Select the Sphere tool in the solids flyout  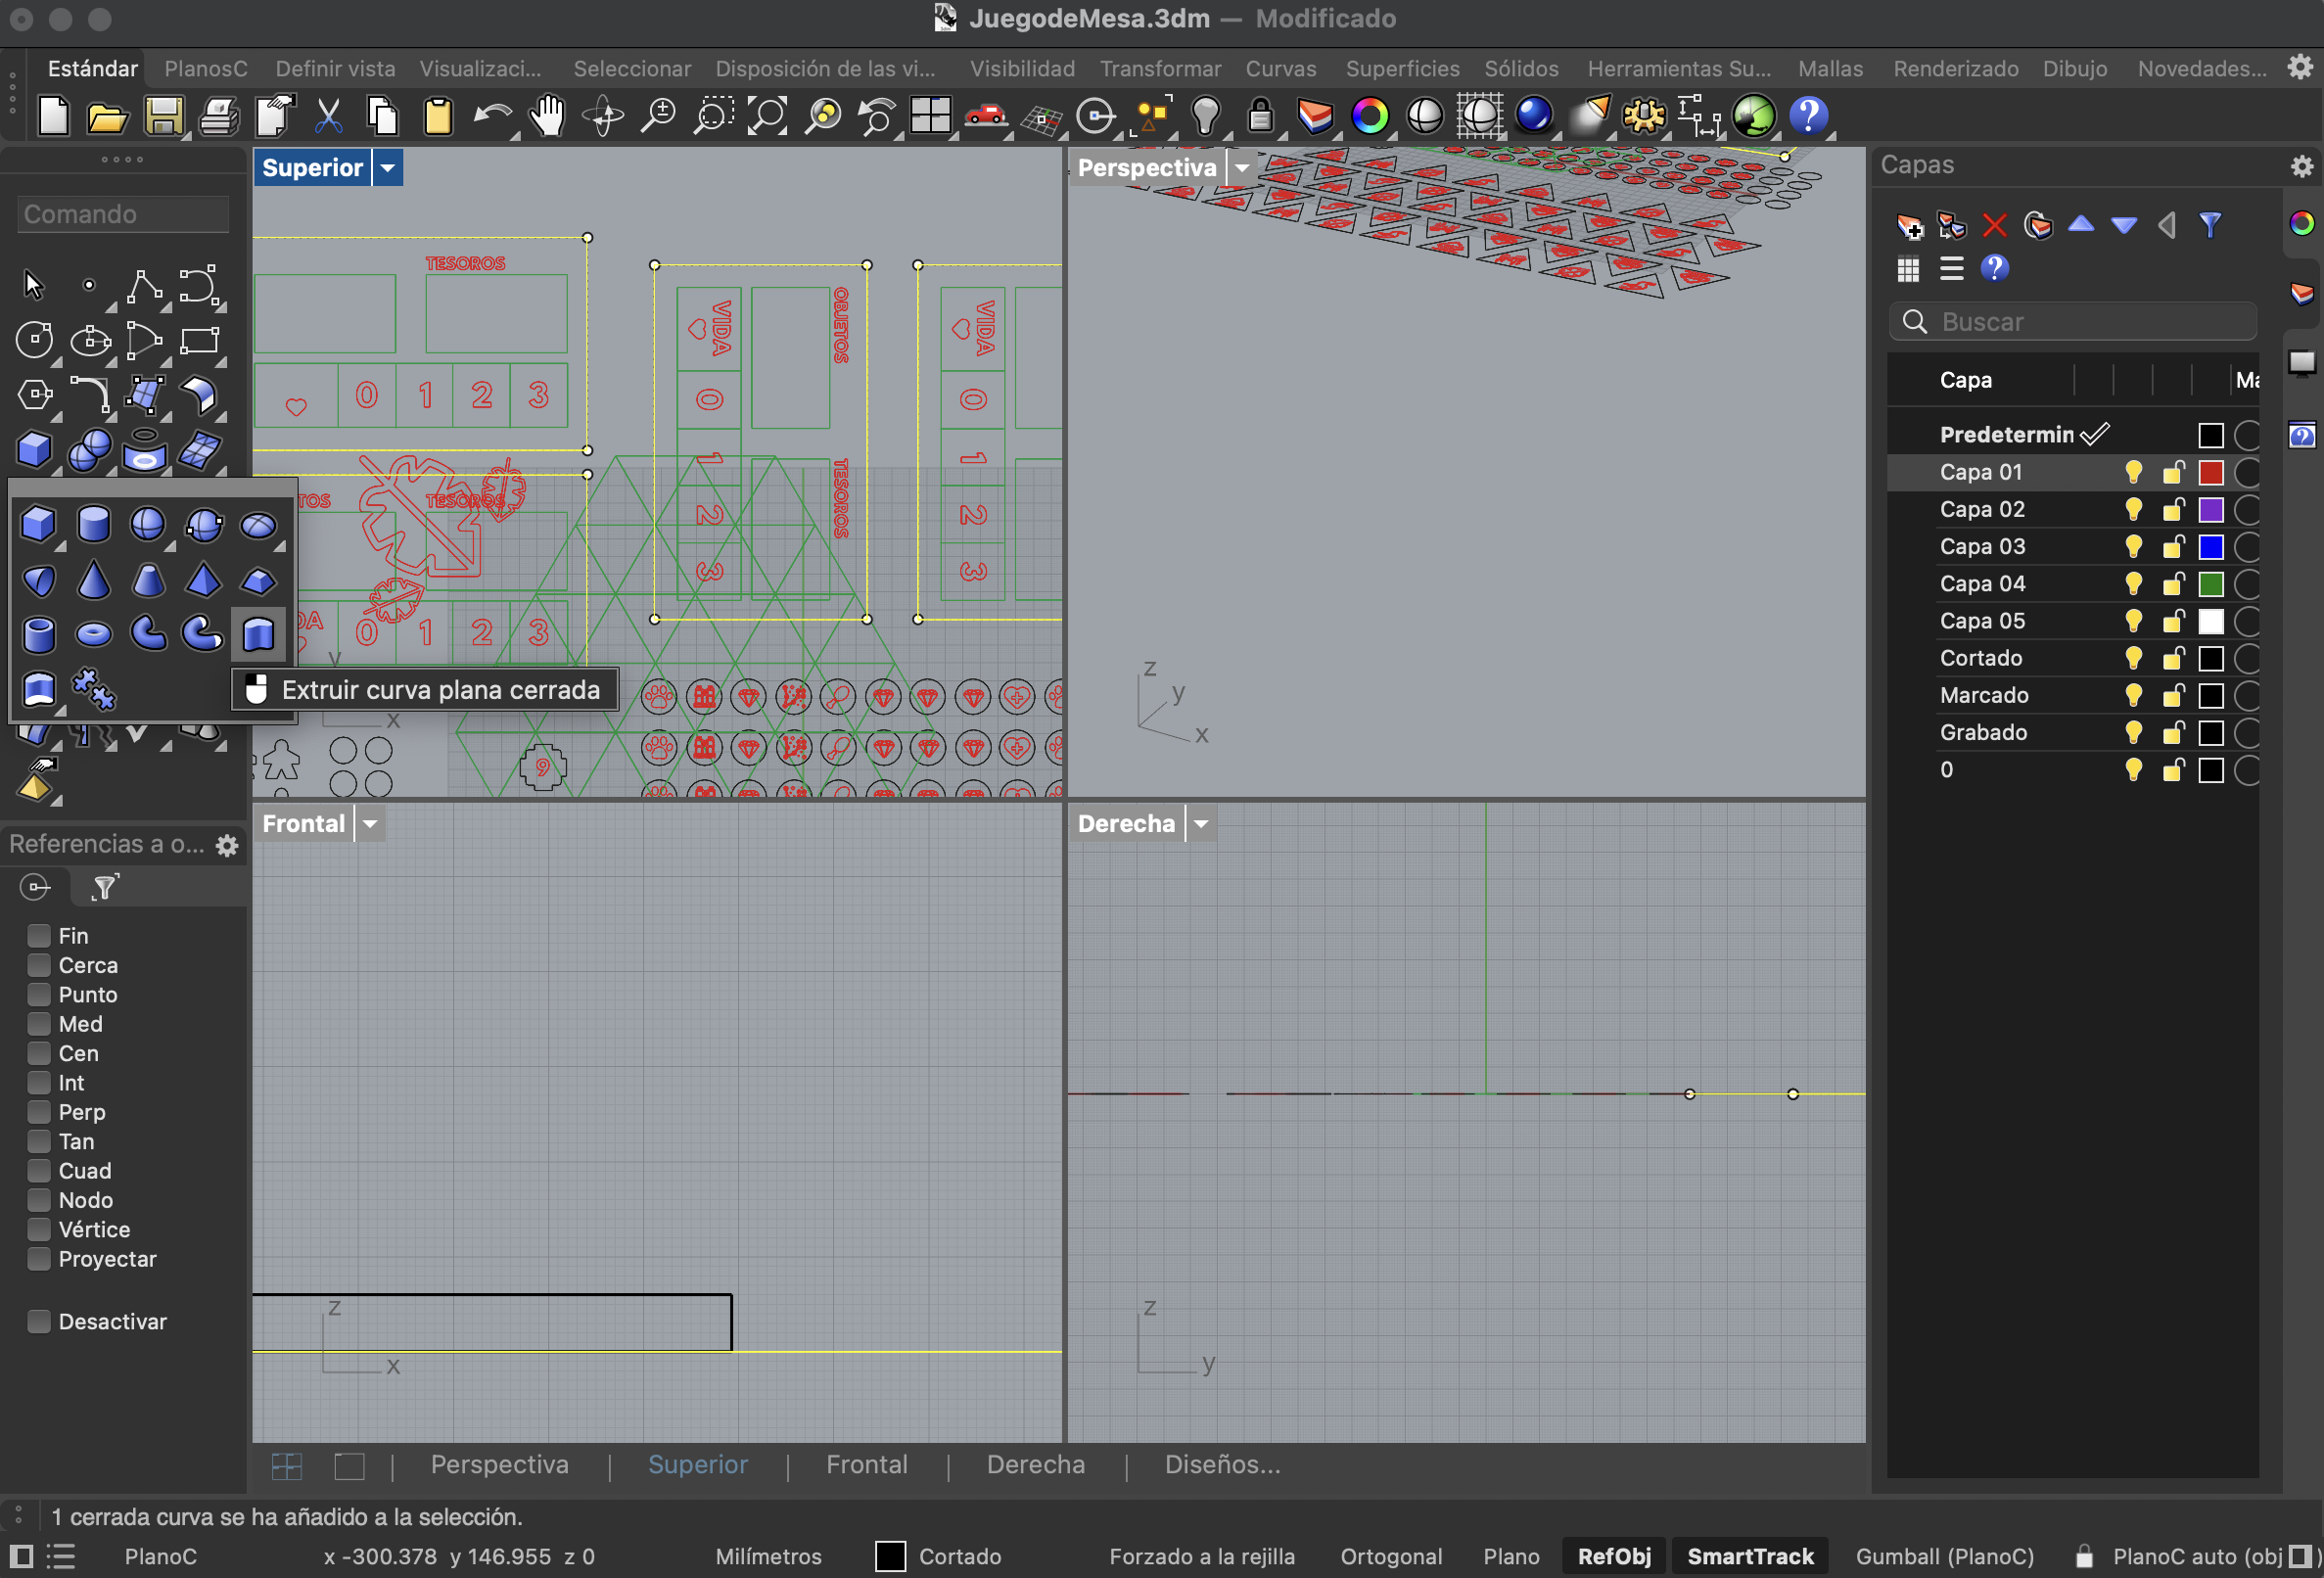pos(148,524)
